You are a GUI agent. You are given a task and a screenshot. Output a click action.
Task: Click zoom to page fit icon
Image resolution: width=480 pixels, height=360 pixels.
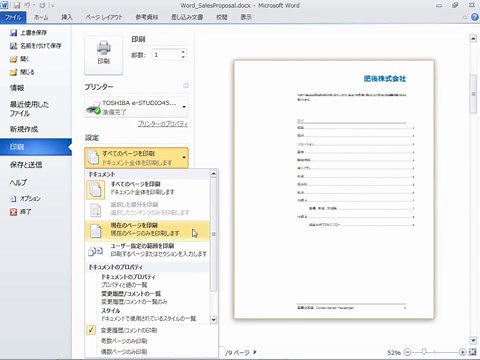(472, 352)
